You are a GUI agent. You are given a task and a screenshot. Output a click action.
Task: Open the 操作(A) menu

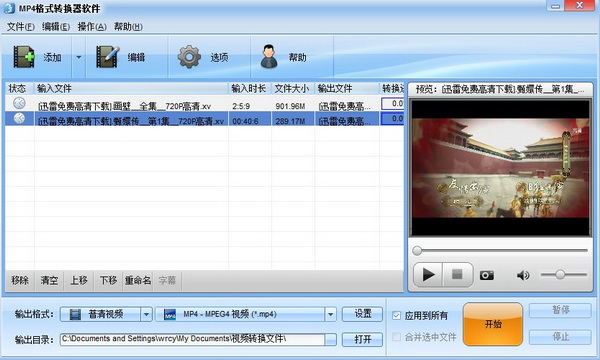click(92, 27)
